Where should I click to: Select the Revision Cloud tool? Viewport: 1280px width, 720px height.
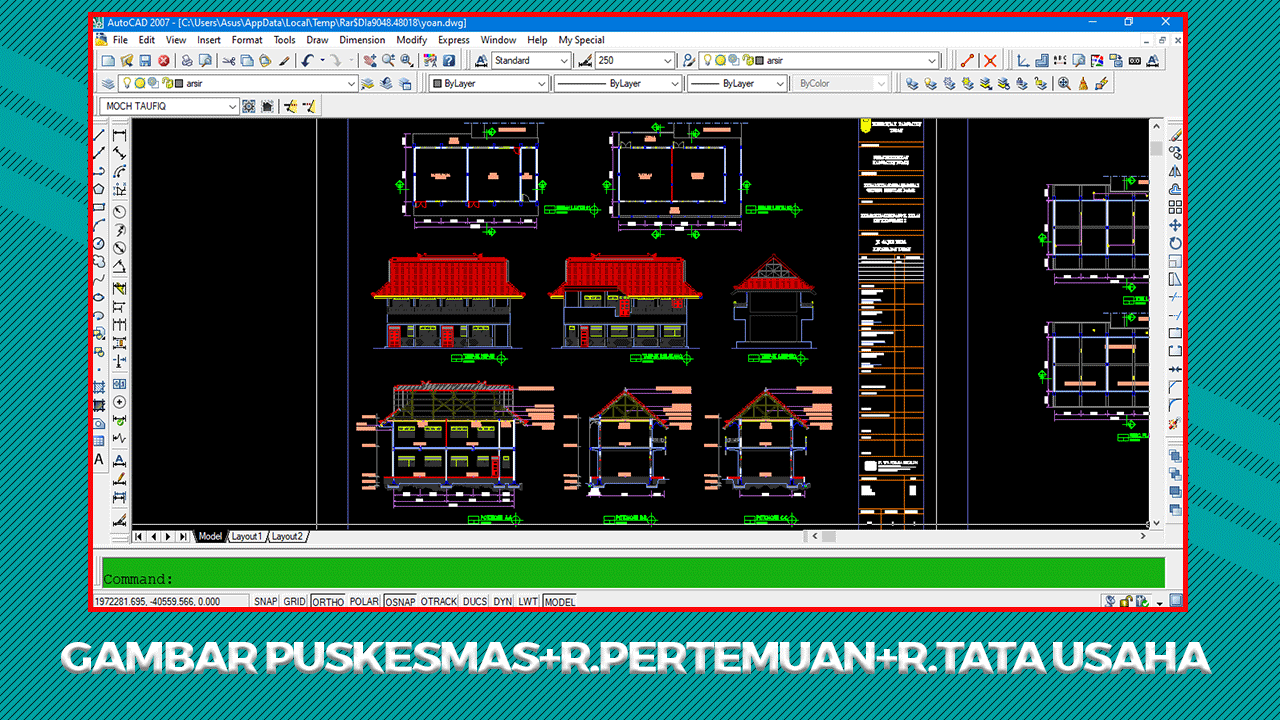pos(100,261)
